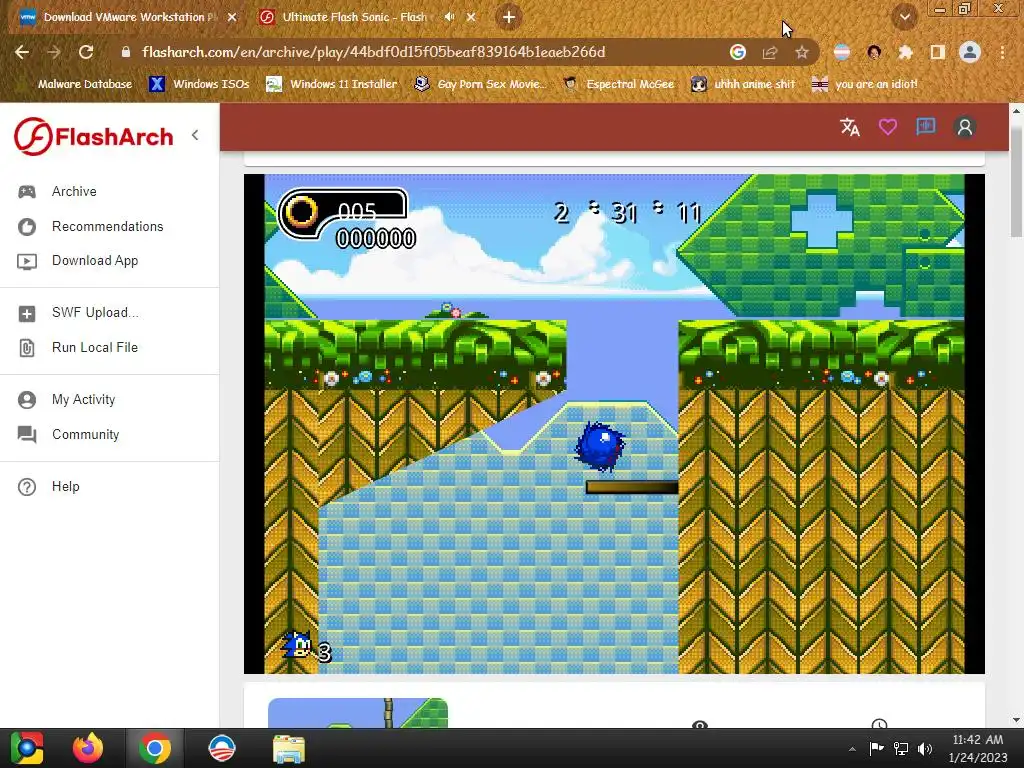This screenshot has width=1024, height=768.
Task: Click the Download App monitor icon
Action: pos(27,261)
